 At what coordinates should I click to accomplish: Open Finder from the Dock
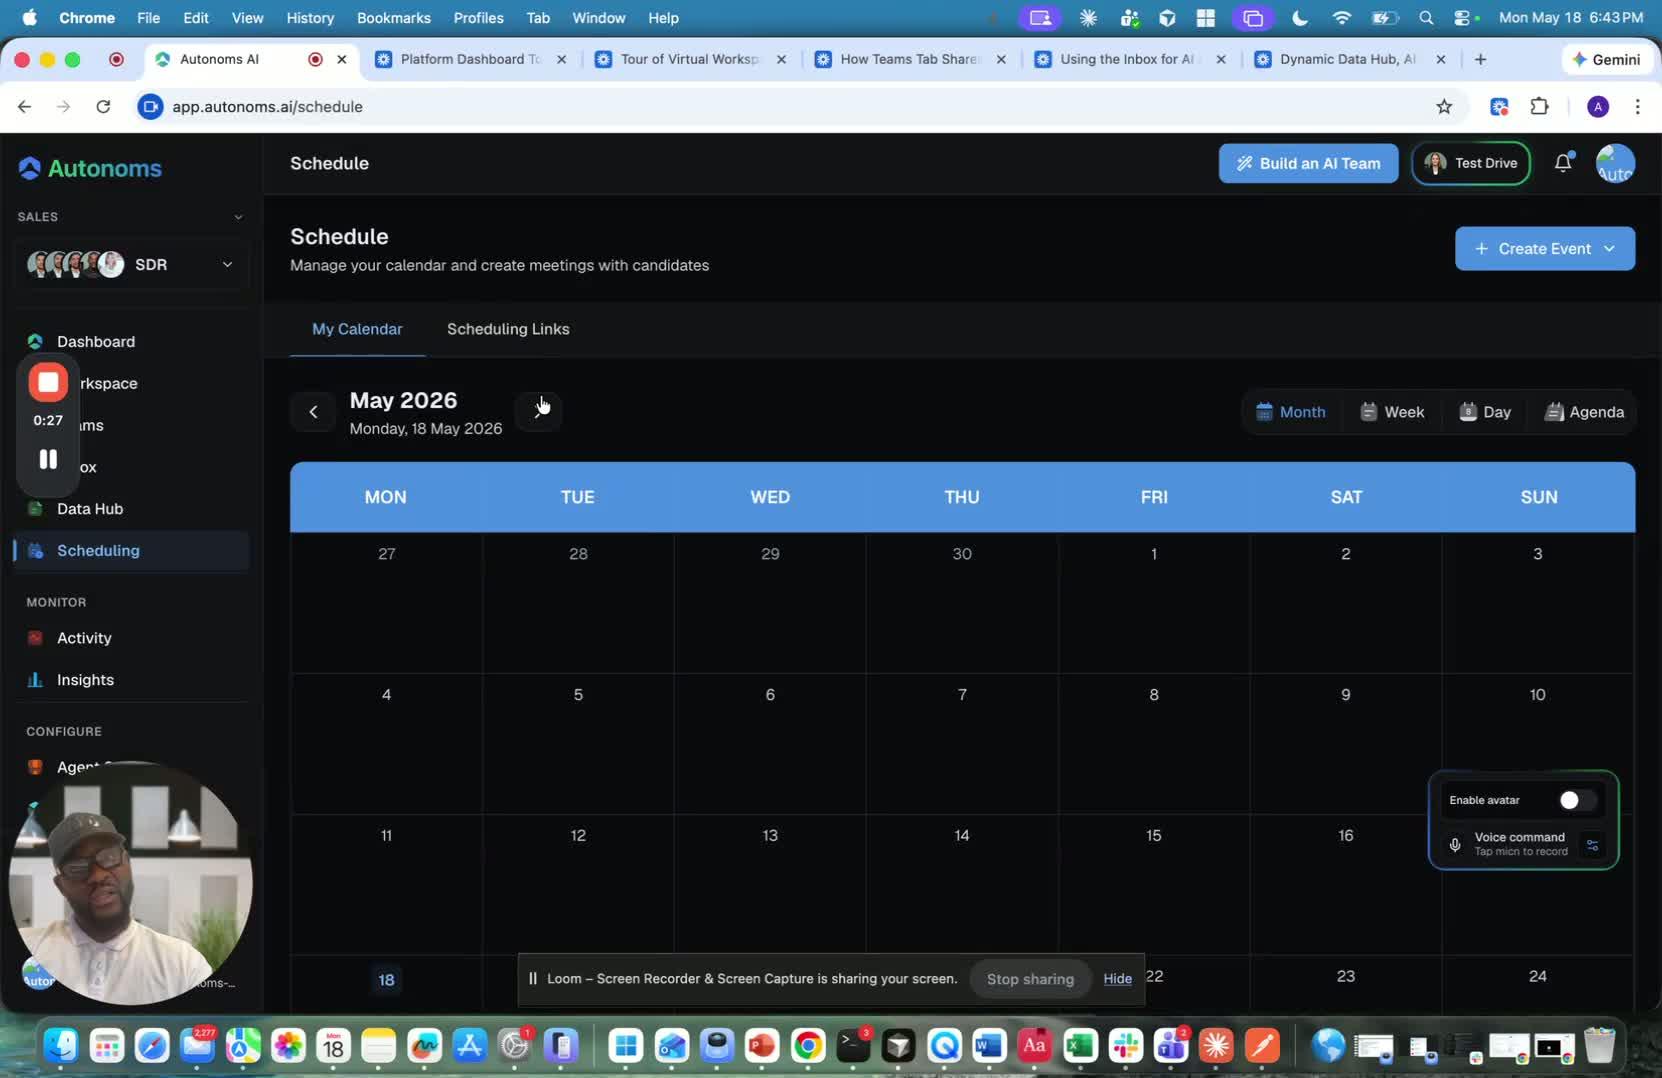tap(61, 1046)
